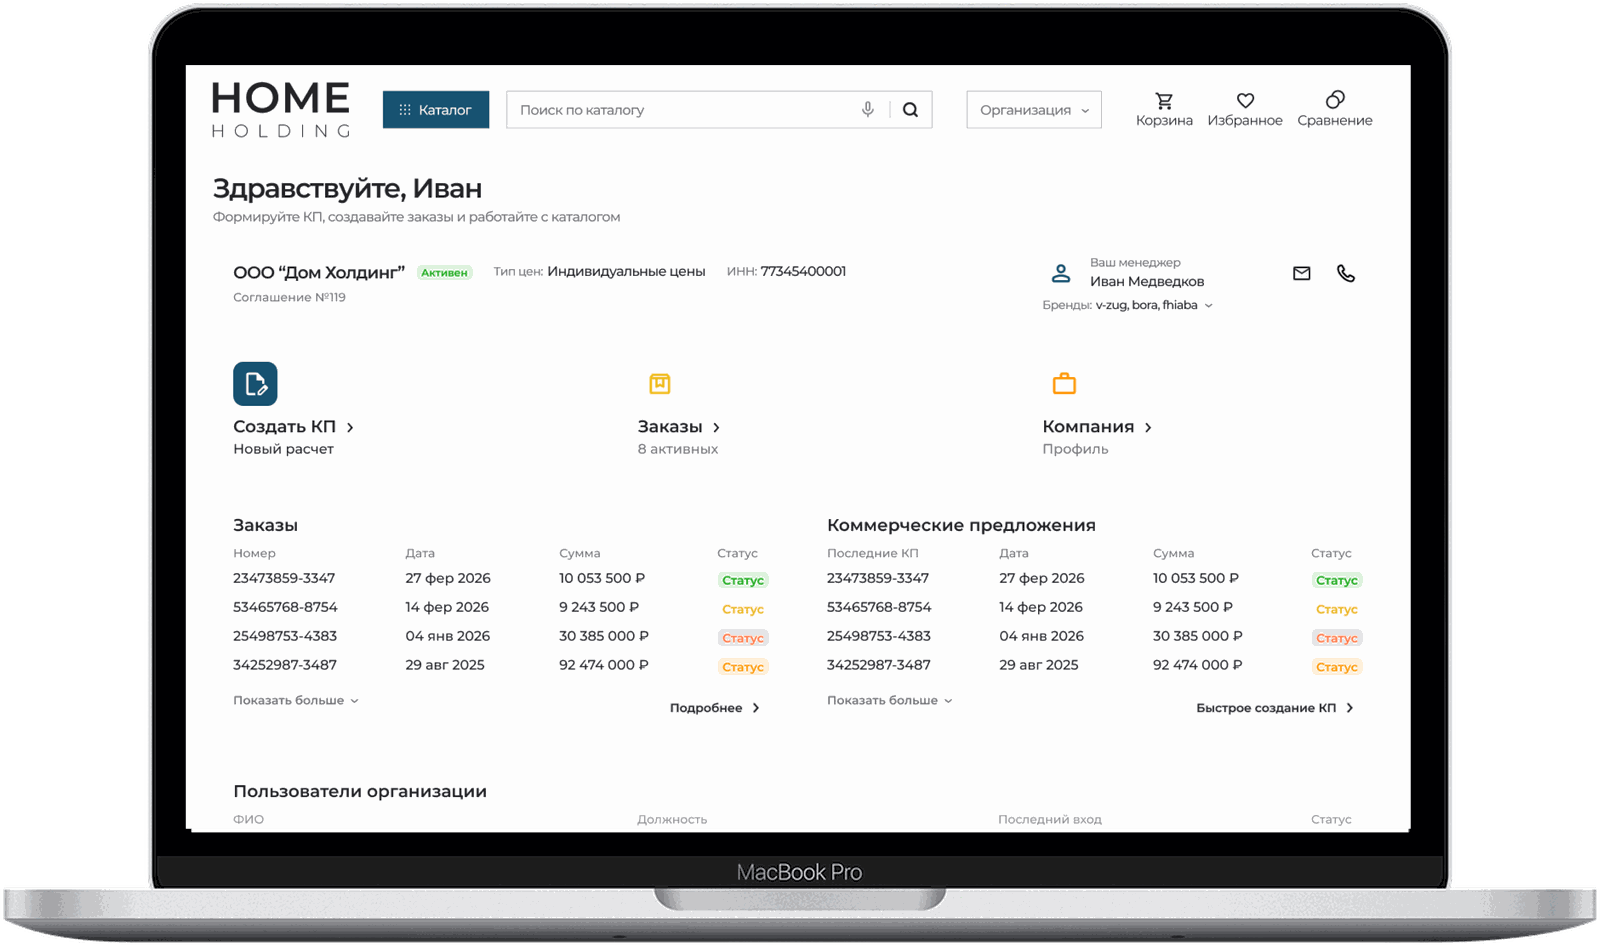Click the HOME HOLDING logo
The width and height of the screenshot is (1600, 946).
[x=281, y=110]
